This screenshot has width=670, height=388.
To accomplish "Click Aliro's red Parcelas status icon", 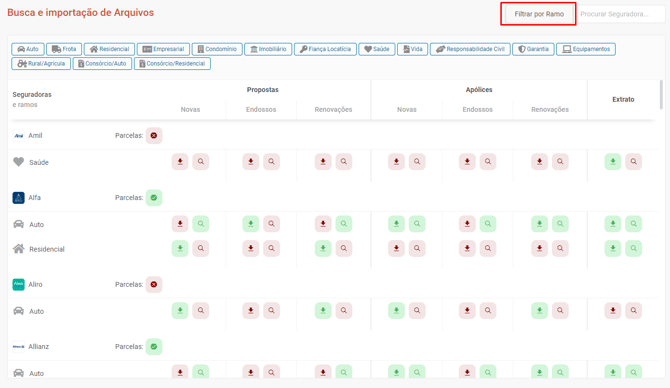I will coord(154,285).
